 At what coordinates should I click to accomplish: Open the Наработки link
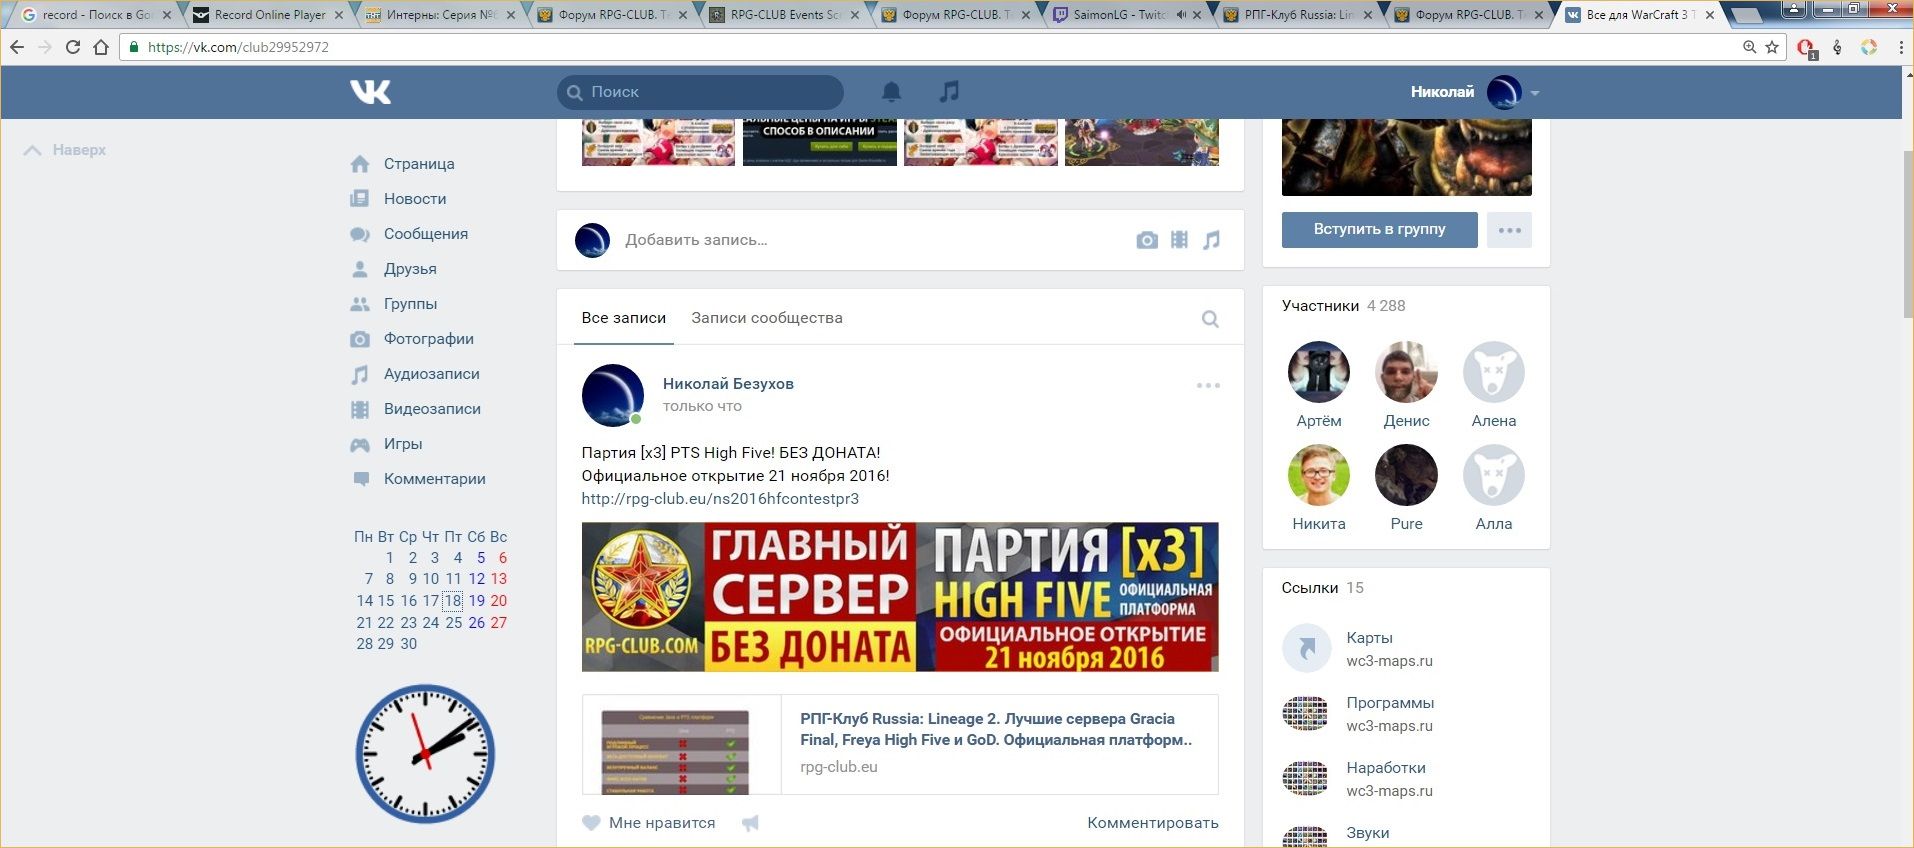click(1386, 768)
